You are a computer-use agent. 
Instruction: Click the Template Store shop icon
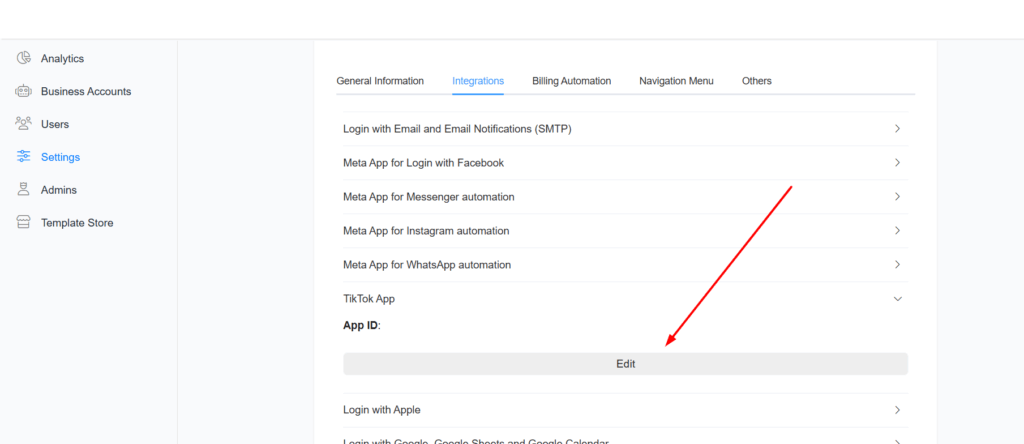[x=24, y=223]
